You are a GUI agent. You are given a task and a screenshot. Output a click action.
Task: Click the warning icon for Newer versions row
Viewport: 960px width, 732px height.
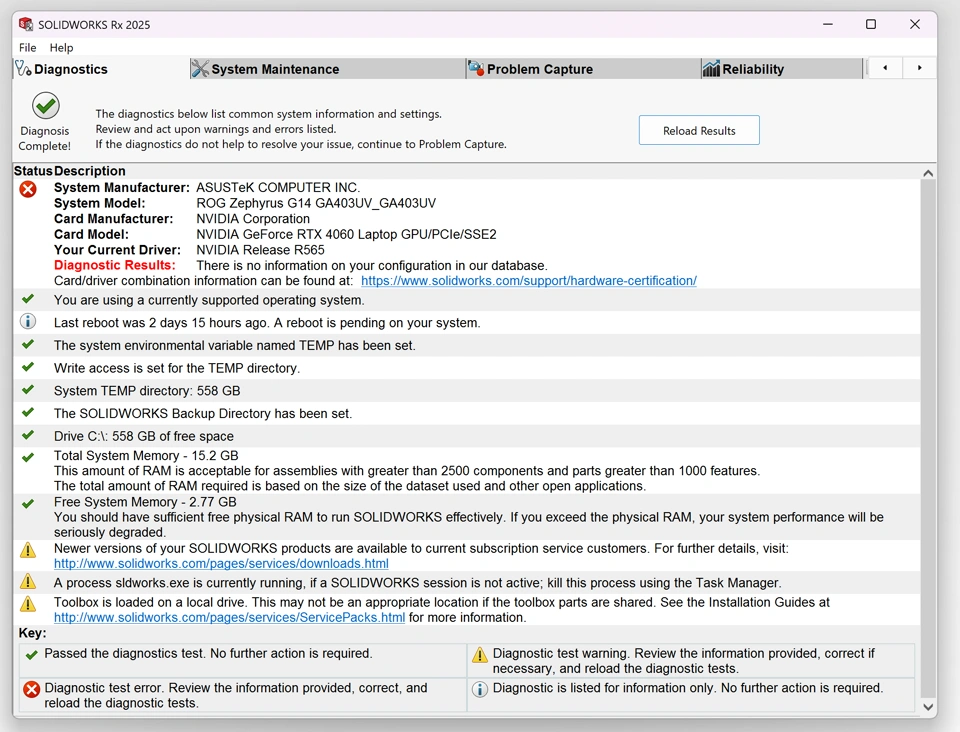coord(28,550)
